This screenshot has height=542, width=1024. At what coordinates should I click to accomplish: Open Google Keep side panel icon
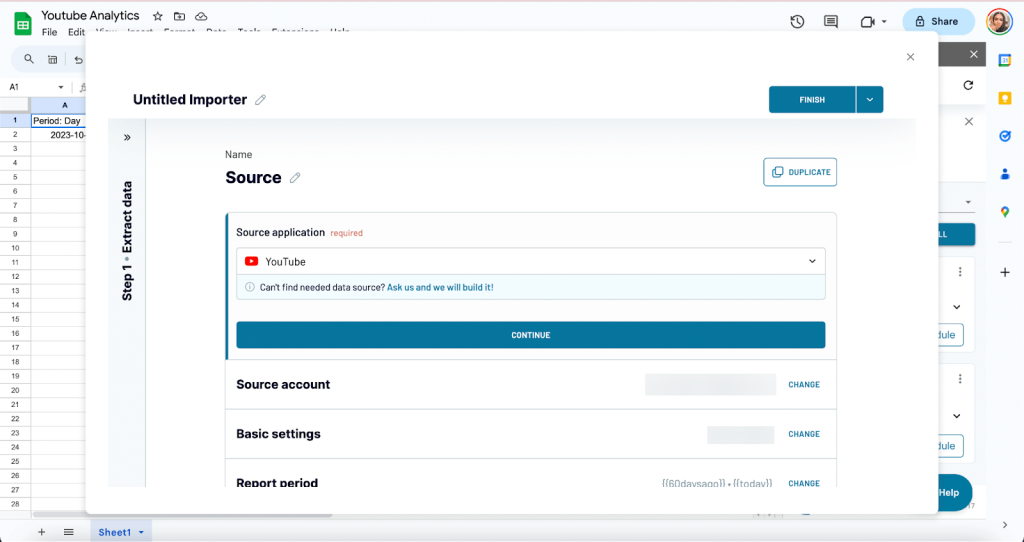click(1004, 99)
